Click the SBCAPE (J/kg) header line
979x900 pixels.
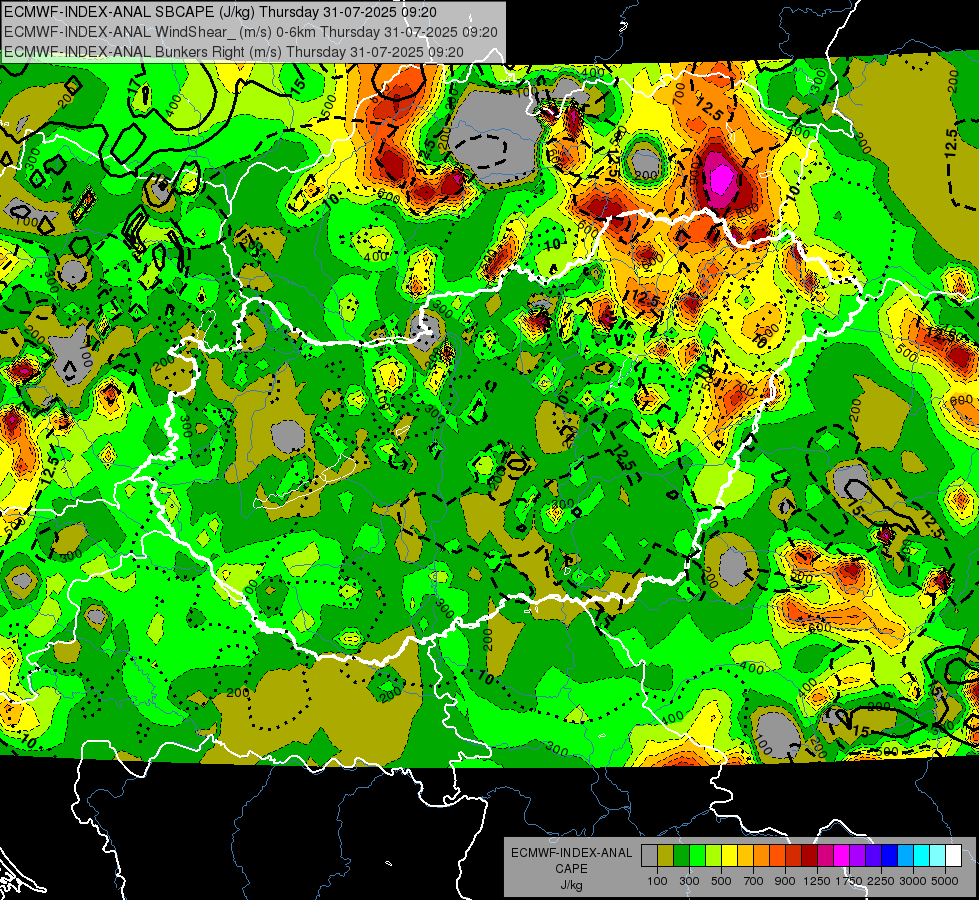(220, 12)
